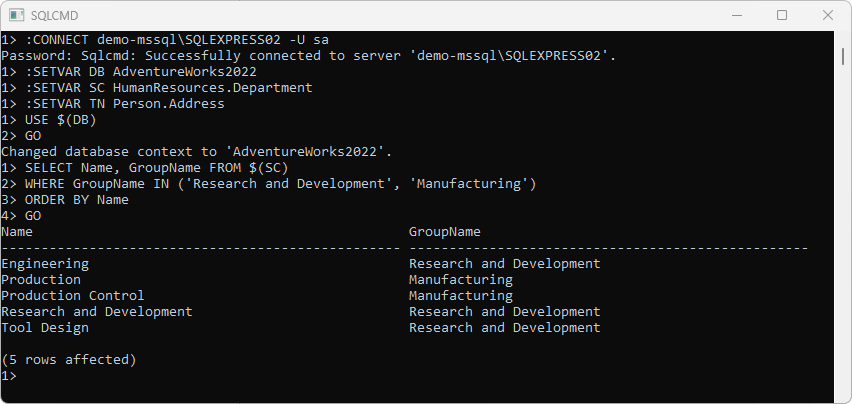
Task: Click the 'Changed database context' message
Action: click(197, 152)
